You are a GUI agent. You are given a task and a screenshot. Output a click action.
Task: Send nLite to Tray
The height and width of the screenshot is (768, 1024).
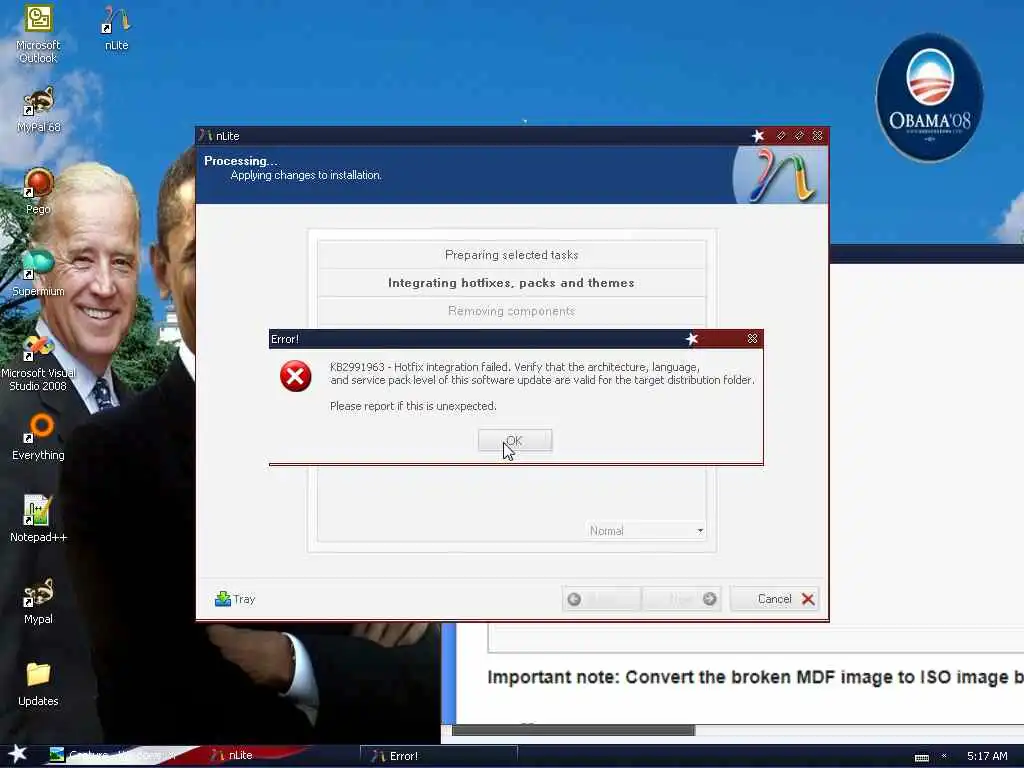[x=235, y=599]
